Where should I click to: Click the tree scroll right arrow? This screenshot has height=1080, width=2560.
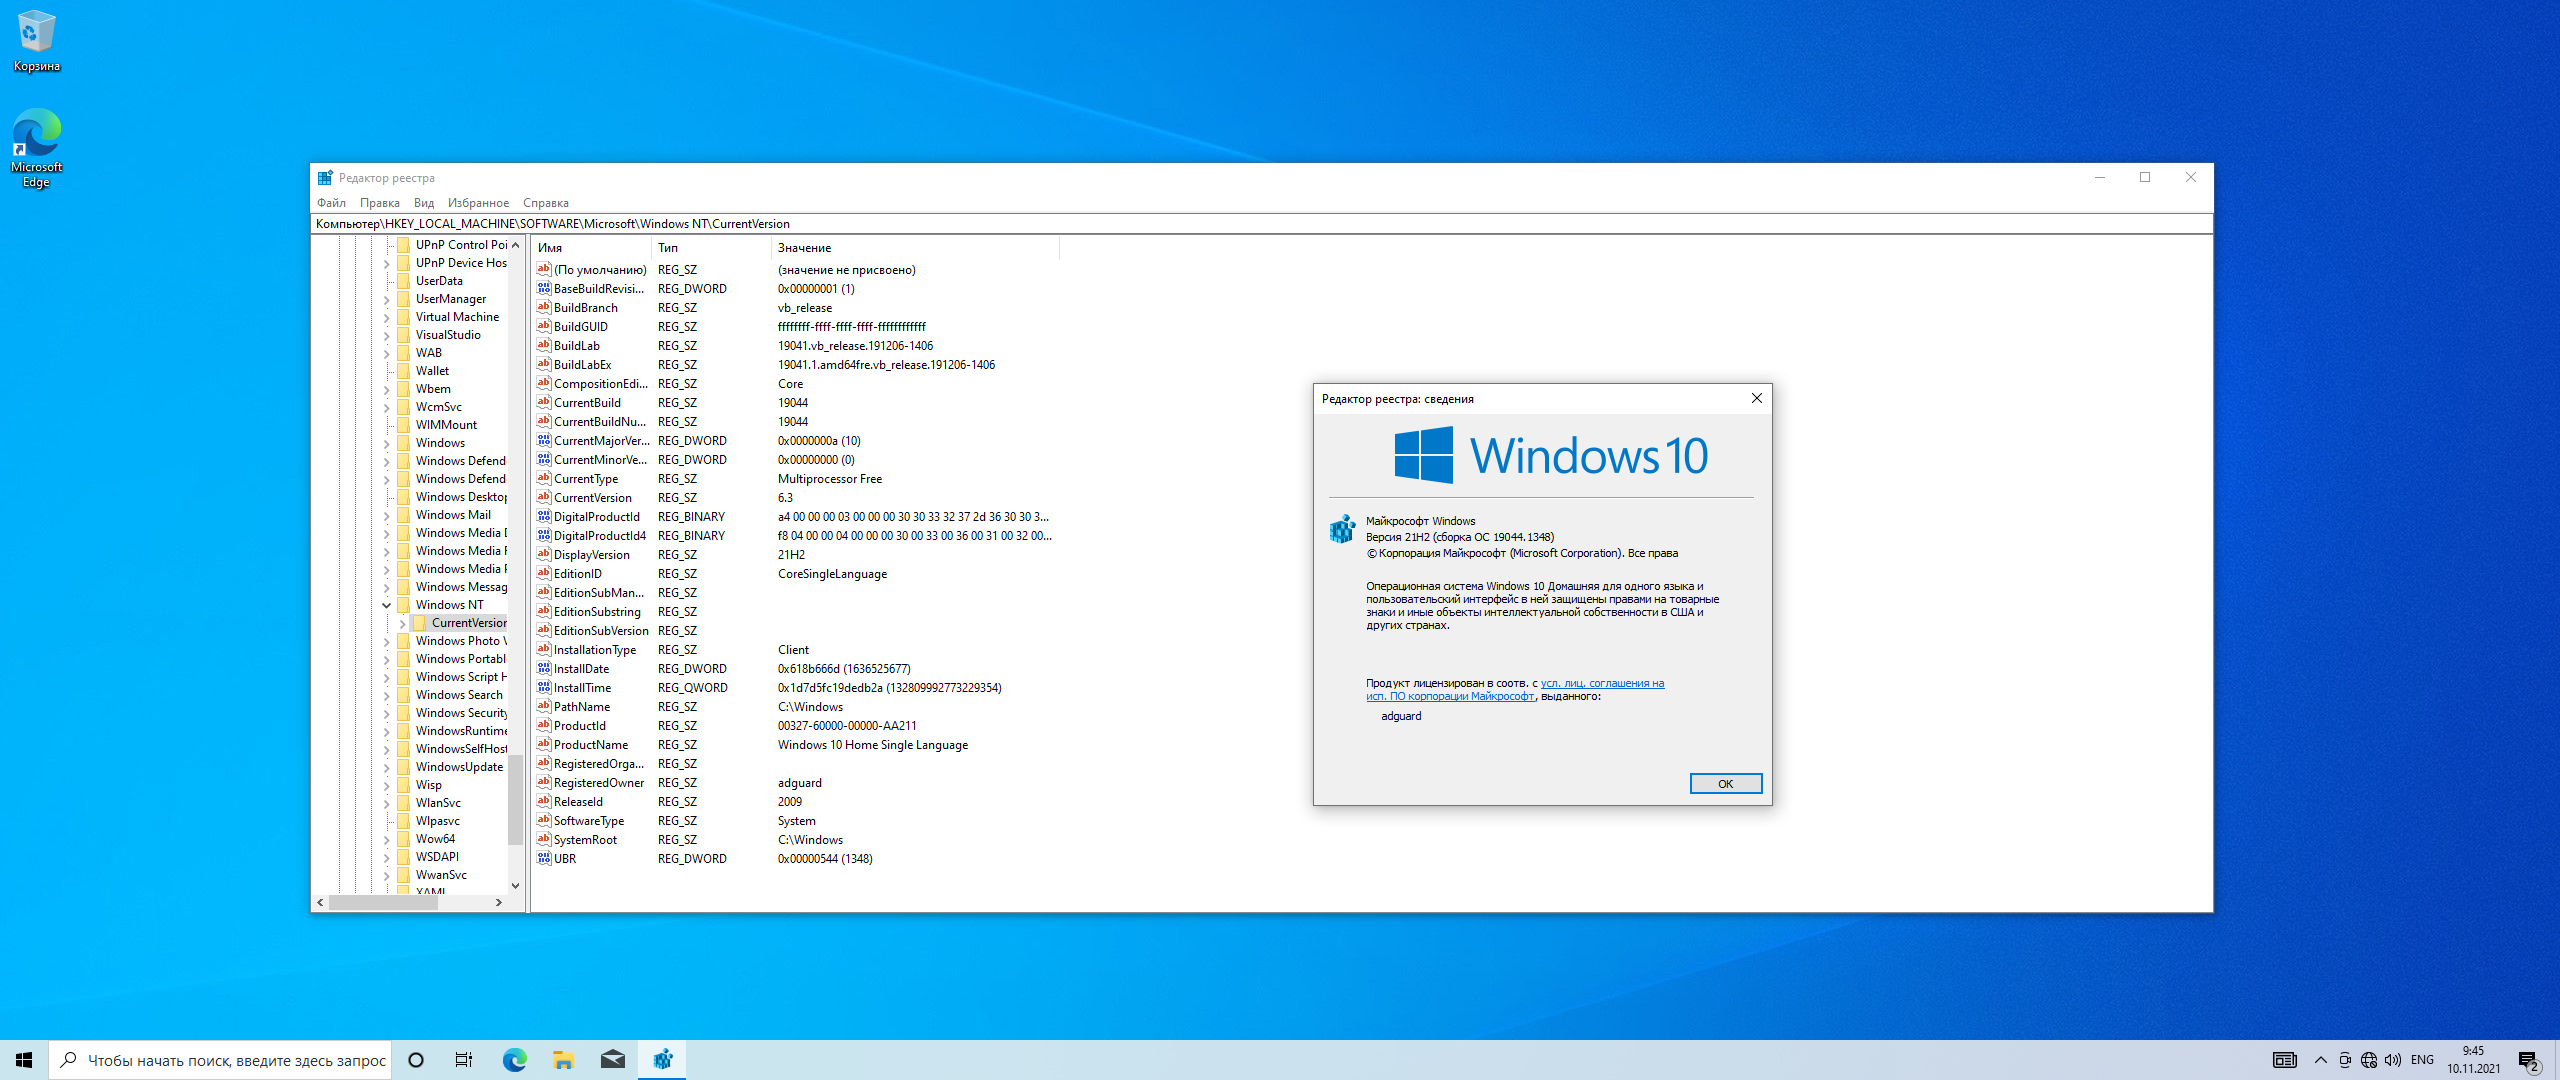(x=498, y=902)
